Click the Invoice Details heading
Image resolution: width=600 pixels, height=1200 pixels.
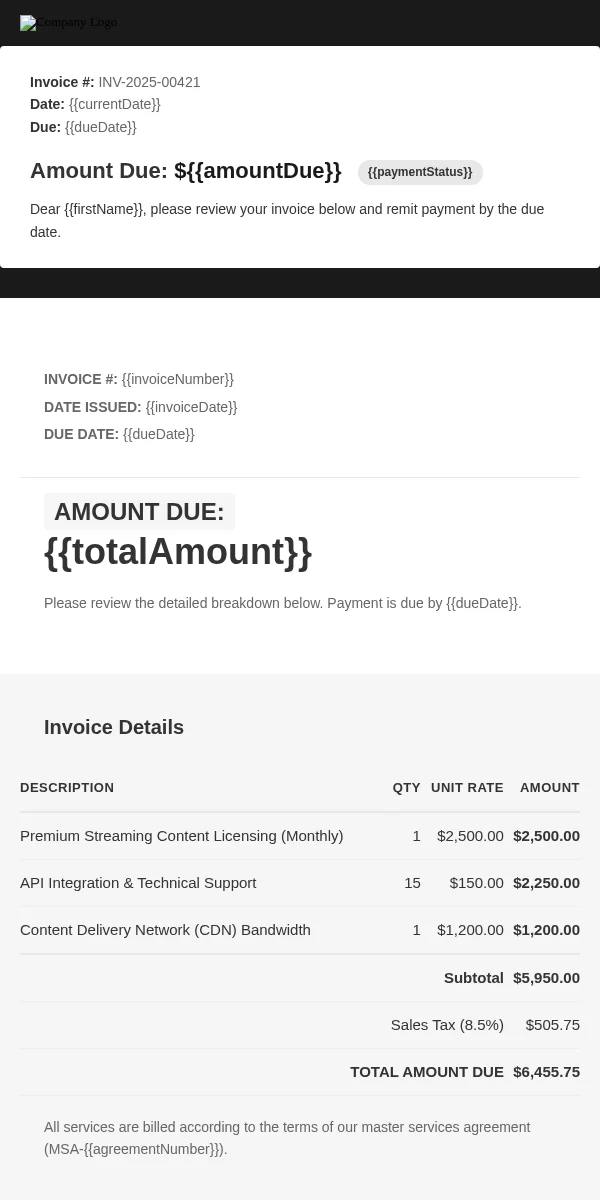[x=114, y=727]
